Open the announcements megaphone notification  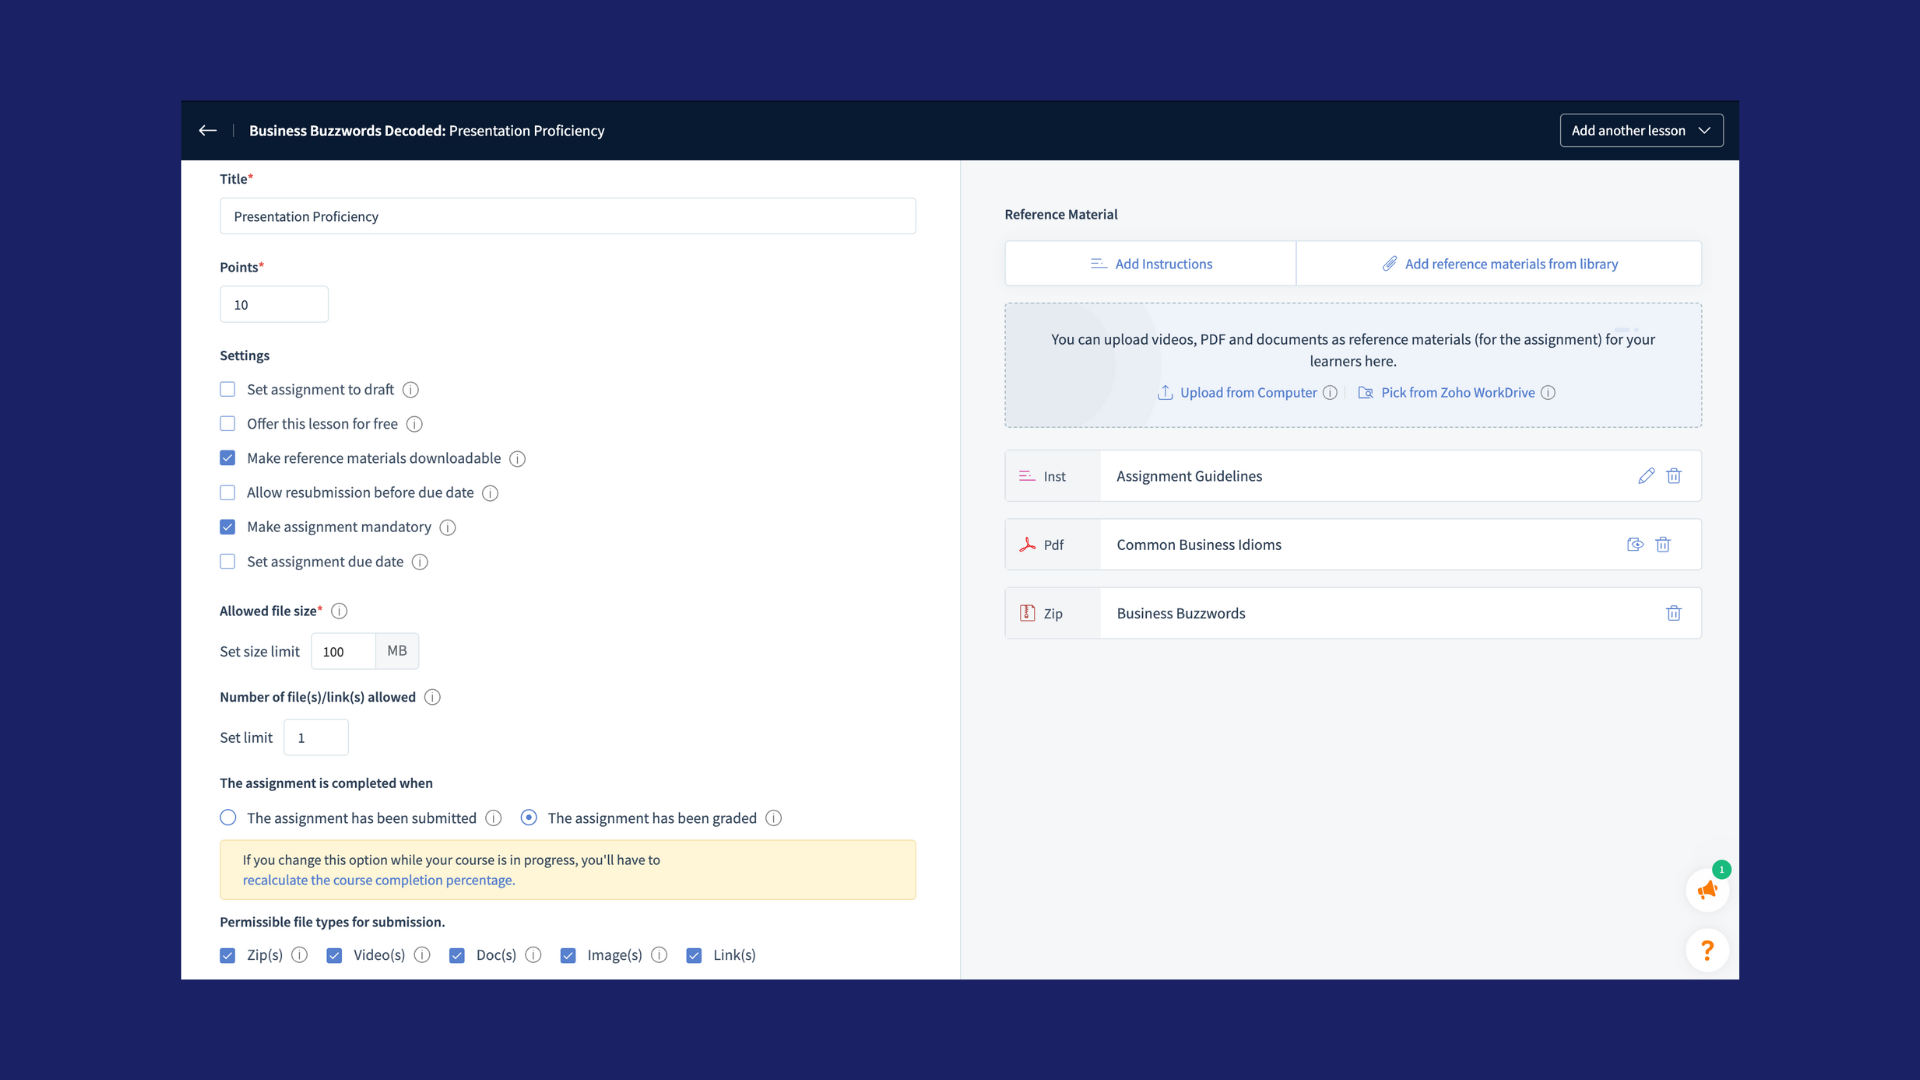pos(1707,889)
